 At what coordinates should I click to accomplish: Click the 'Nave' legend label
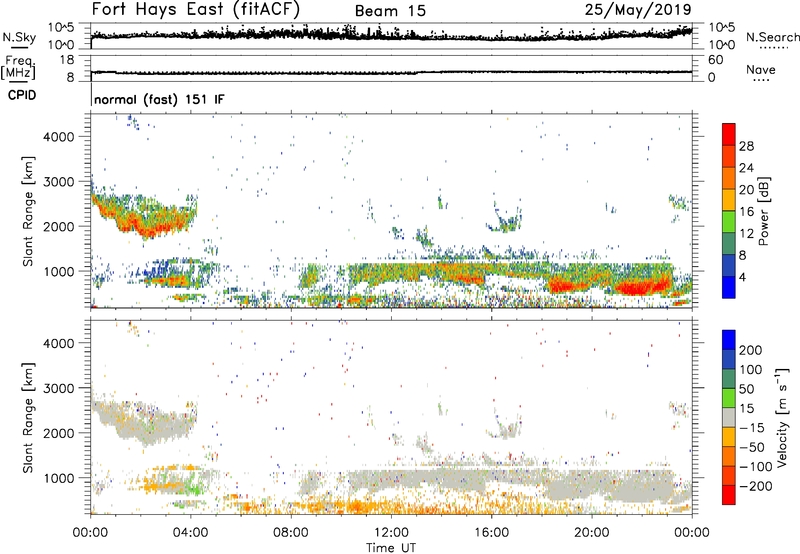tap(761, 69)
